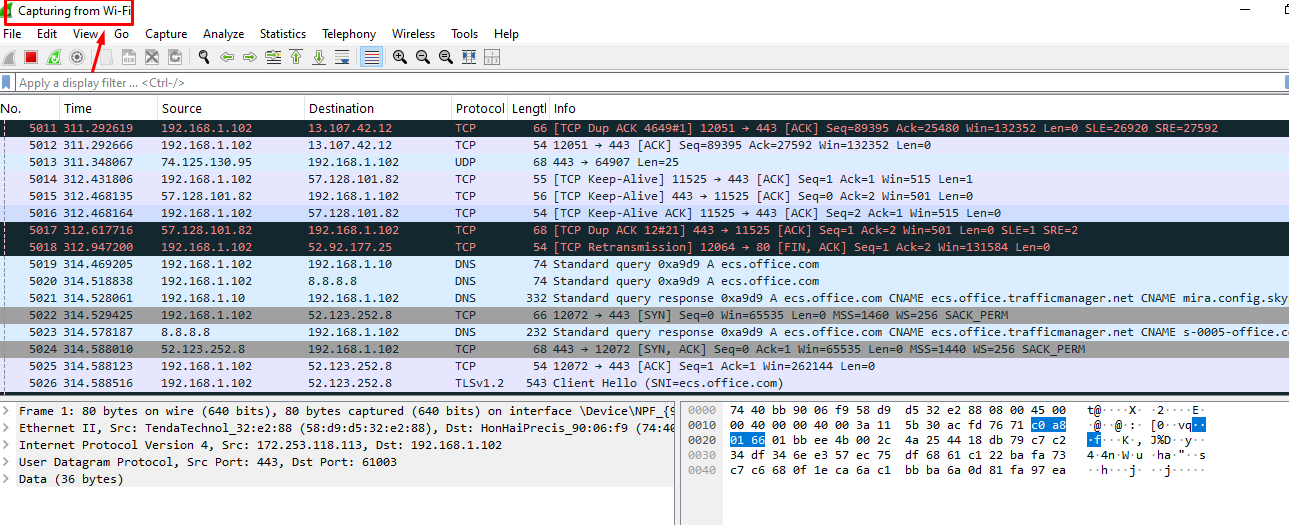Click highlighted hex bytes c0 a8
This screenshot has width=1289, height=525.
[1048, 424]
